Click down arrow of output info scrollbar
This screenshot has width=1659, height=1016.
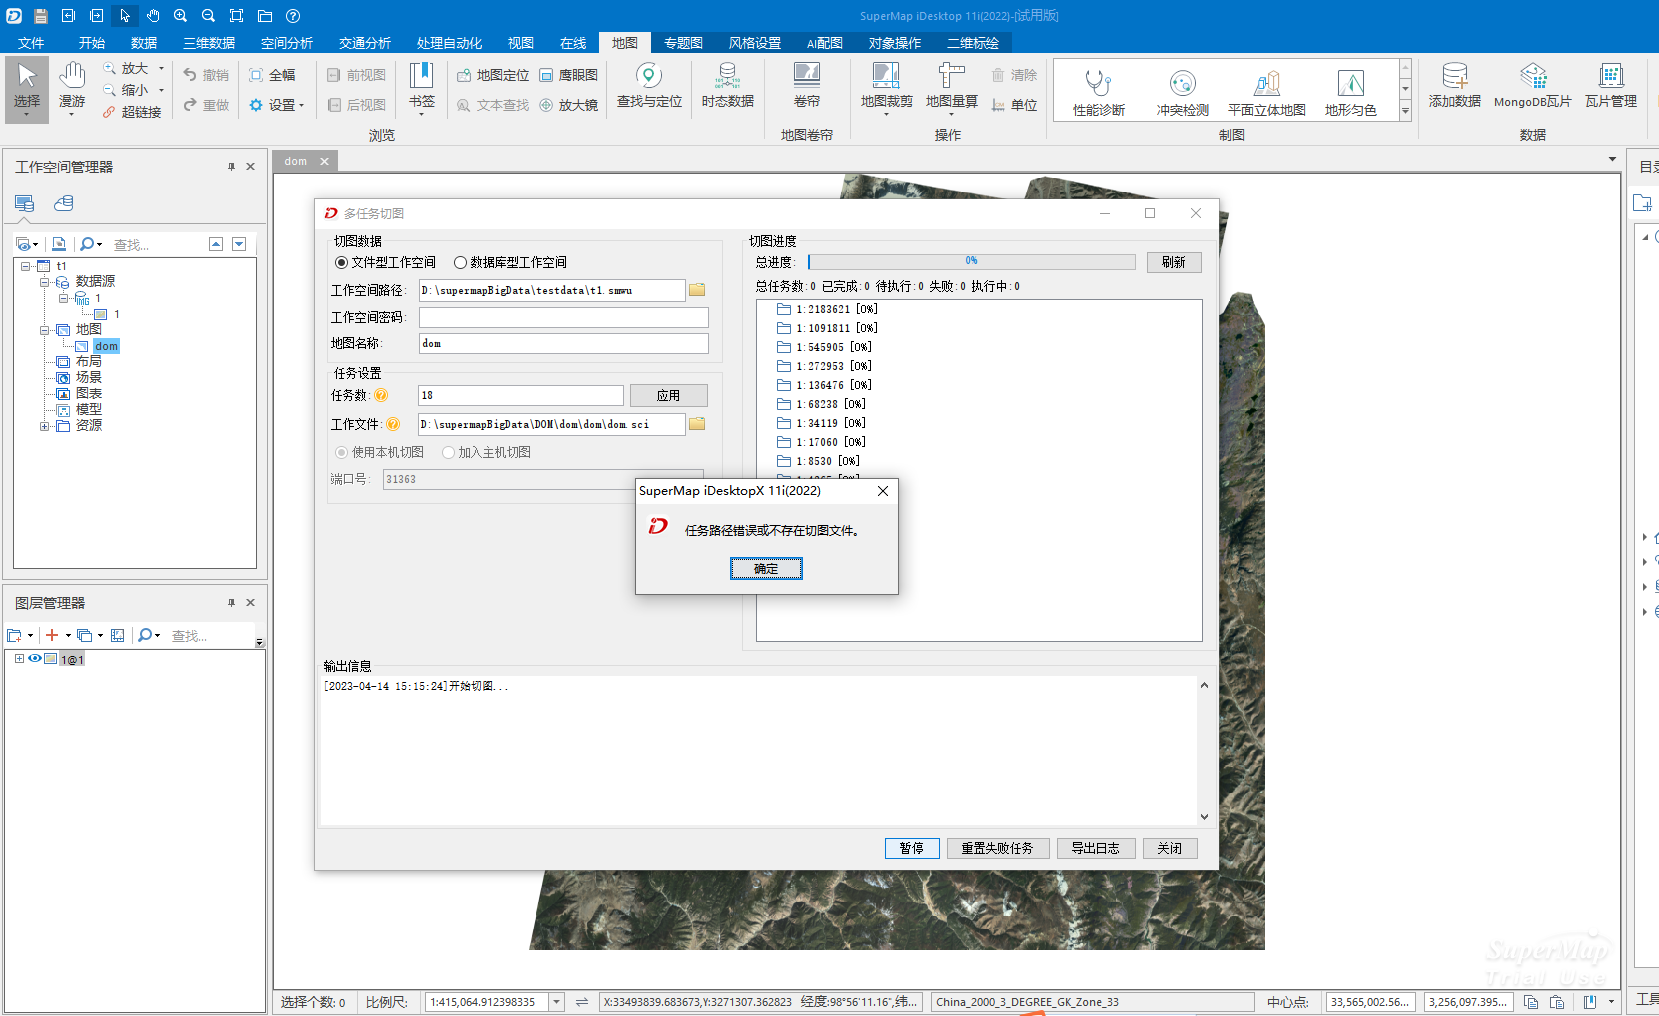click(1204, 816)
